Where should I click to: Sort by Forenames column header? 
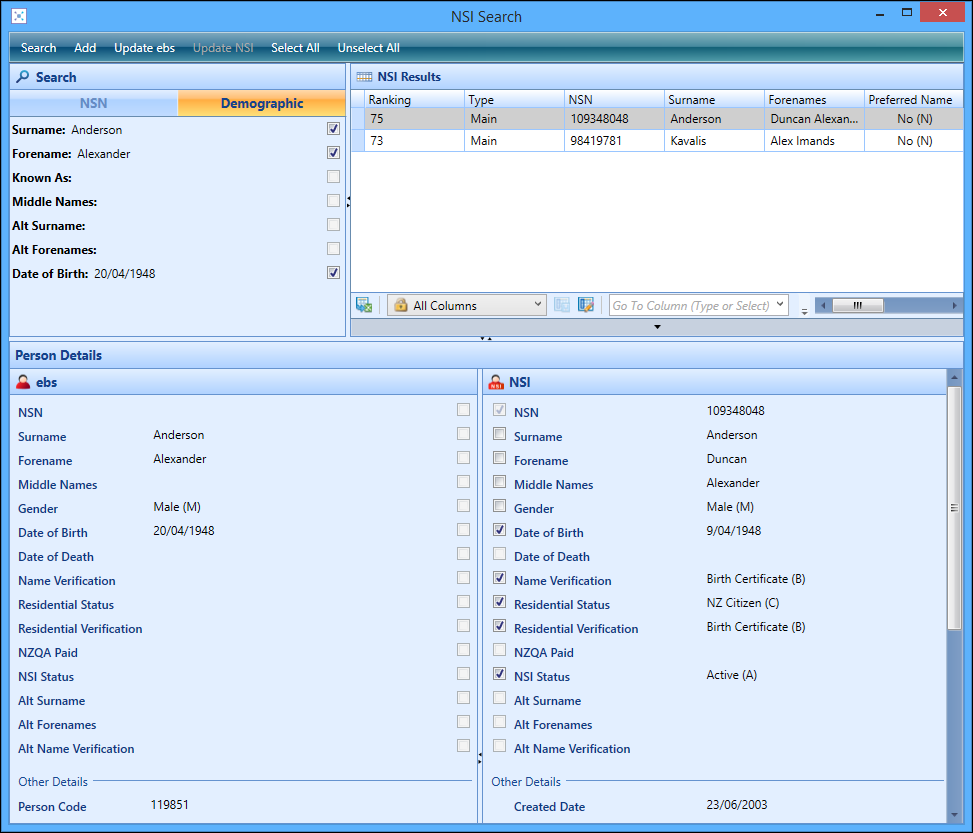click(815, 99)
